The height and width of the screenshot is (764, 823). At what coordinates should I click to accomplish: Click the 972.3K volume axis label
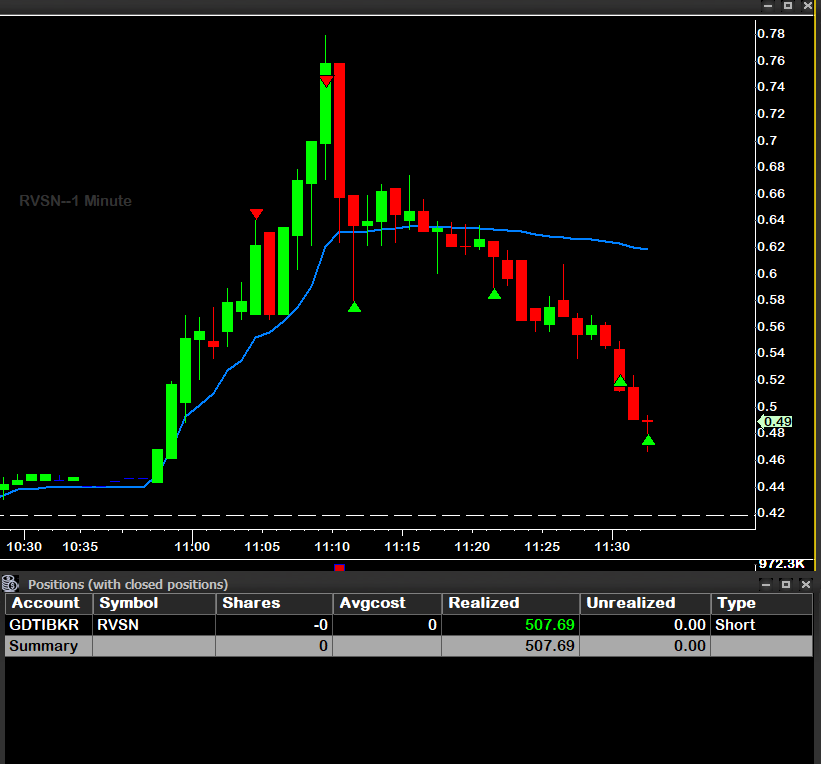(782, 564)
